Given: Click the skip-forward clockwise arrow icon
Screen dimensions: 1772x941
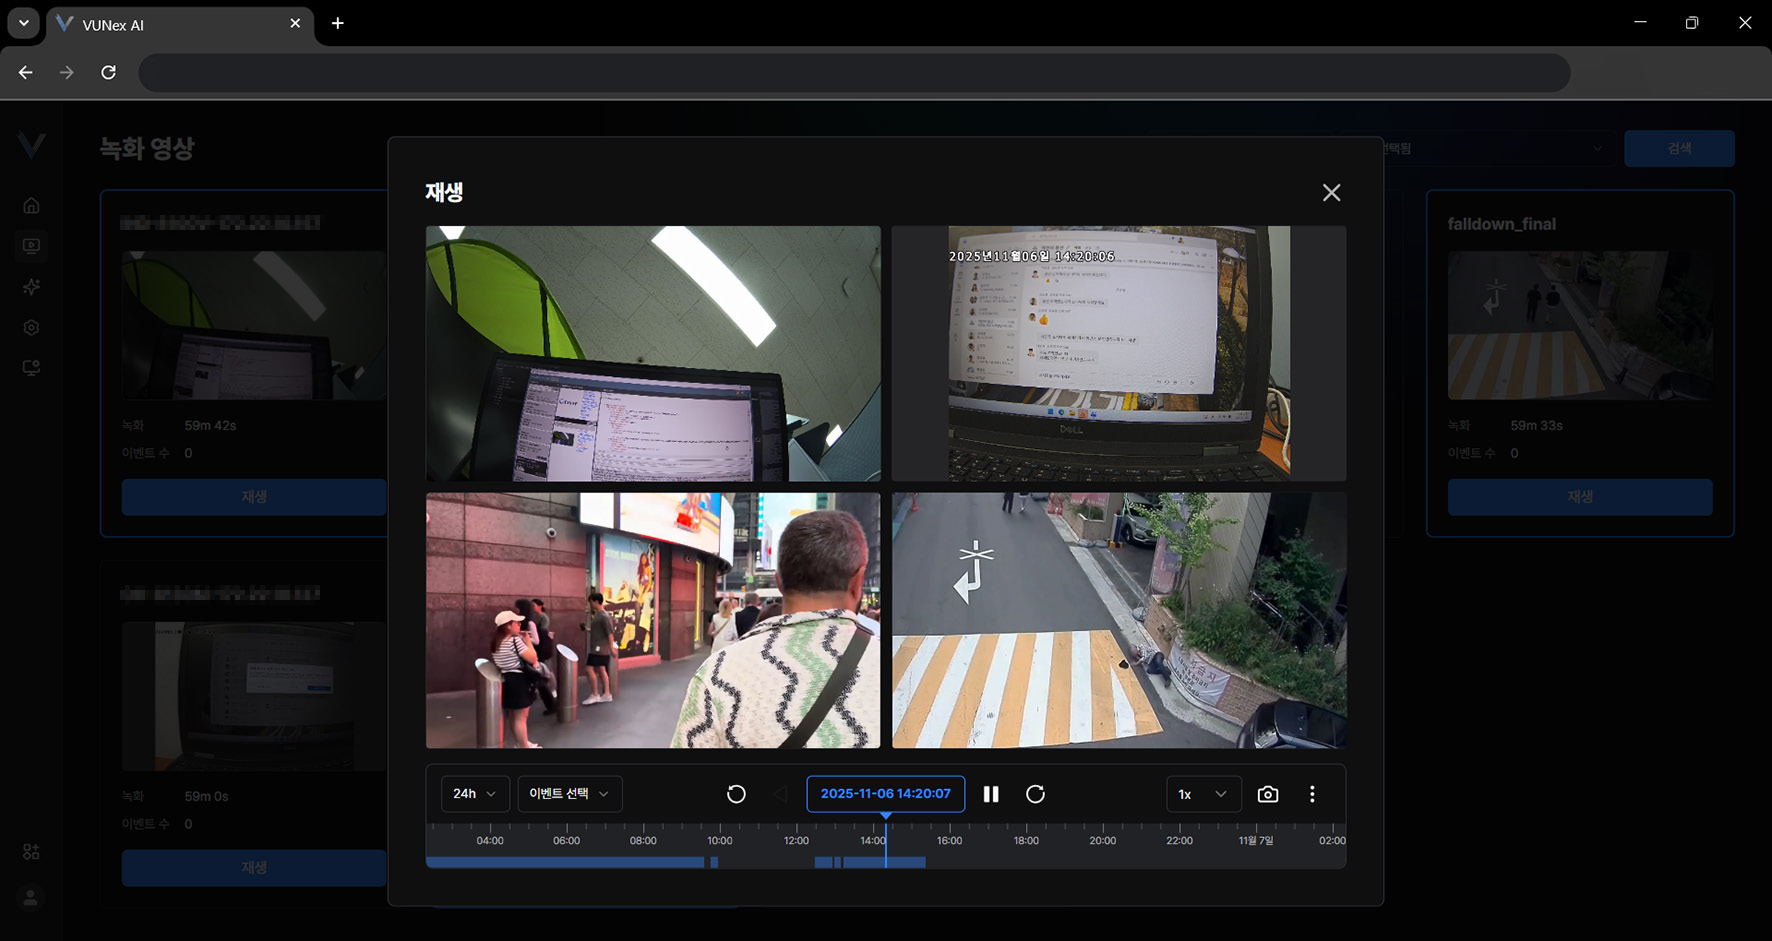Looking at the screenshot, I should tap(1035, 794).
